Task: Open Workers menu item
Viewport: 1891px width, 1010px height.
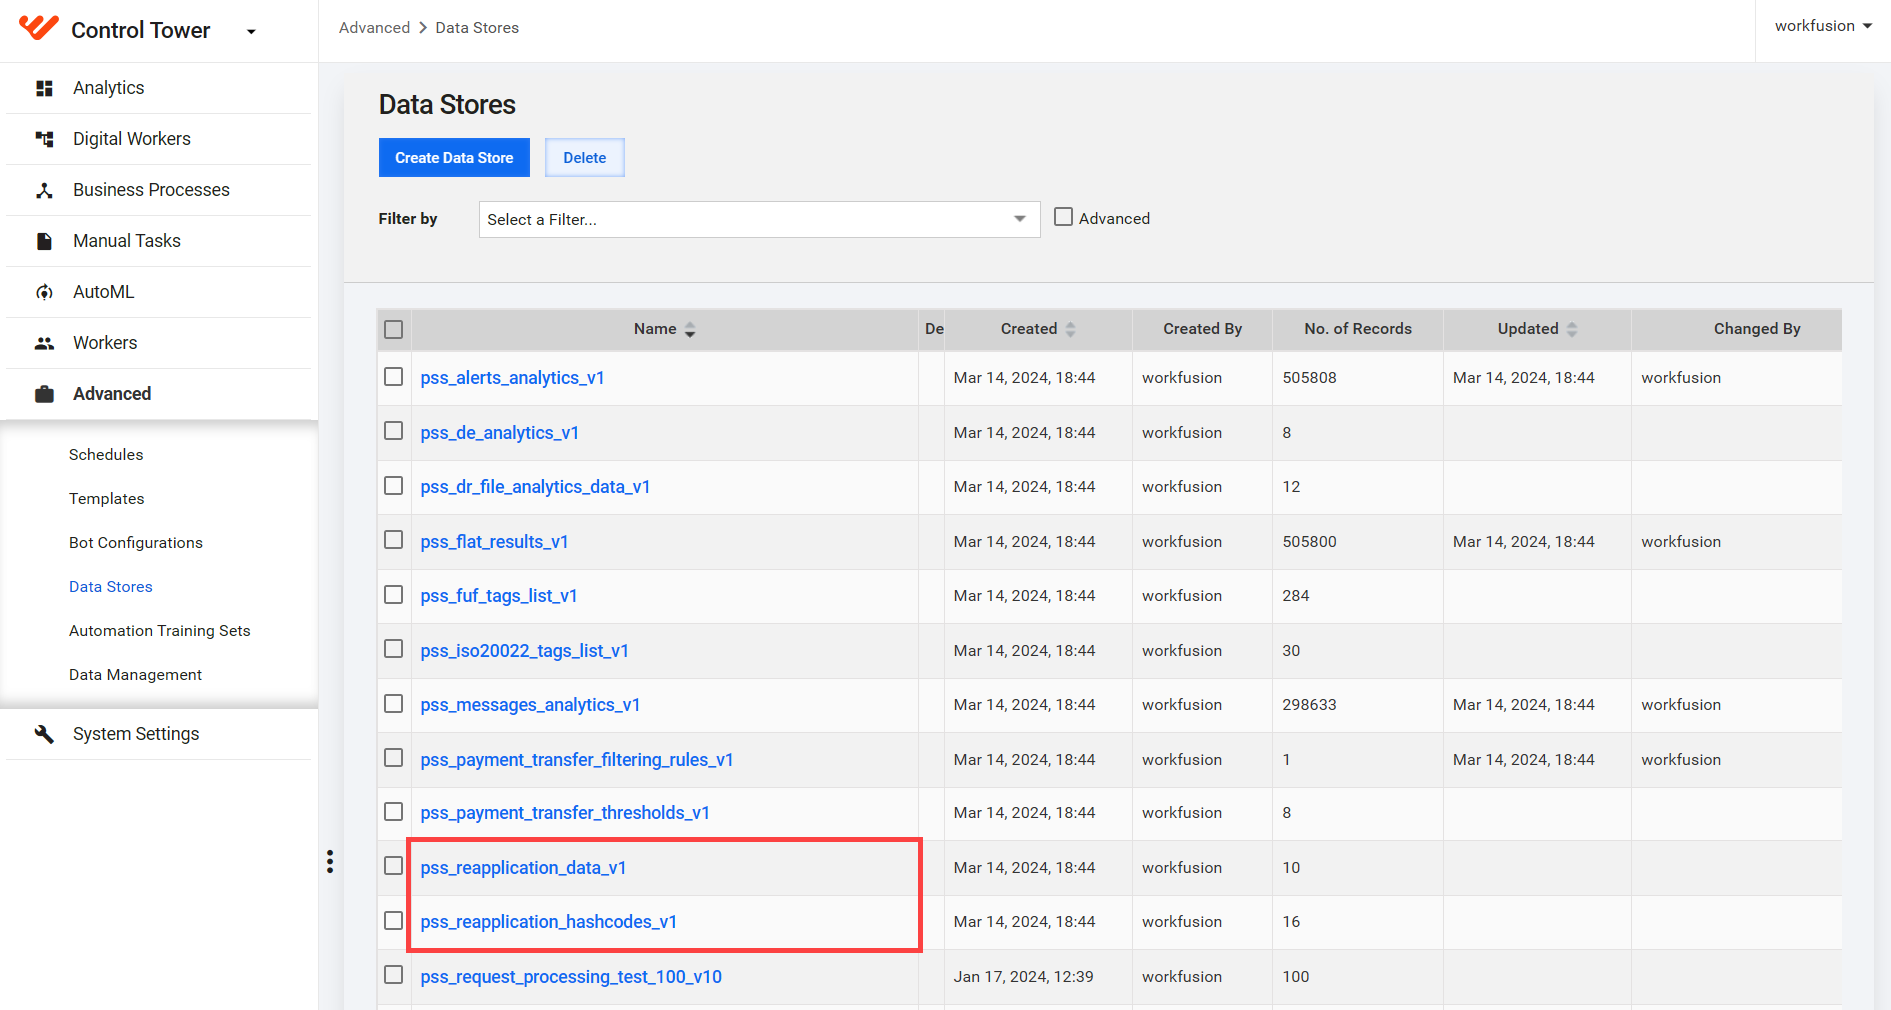Action: 105,343
